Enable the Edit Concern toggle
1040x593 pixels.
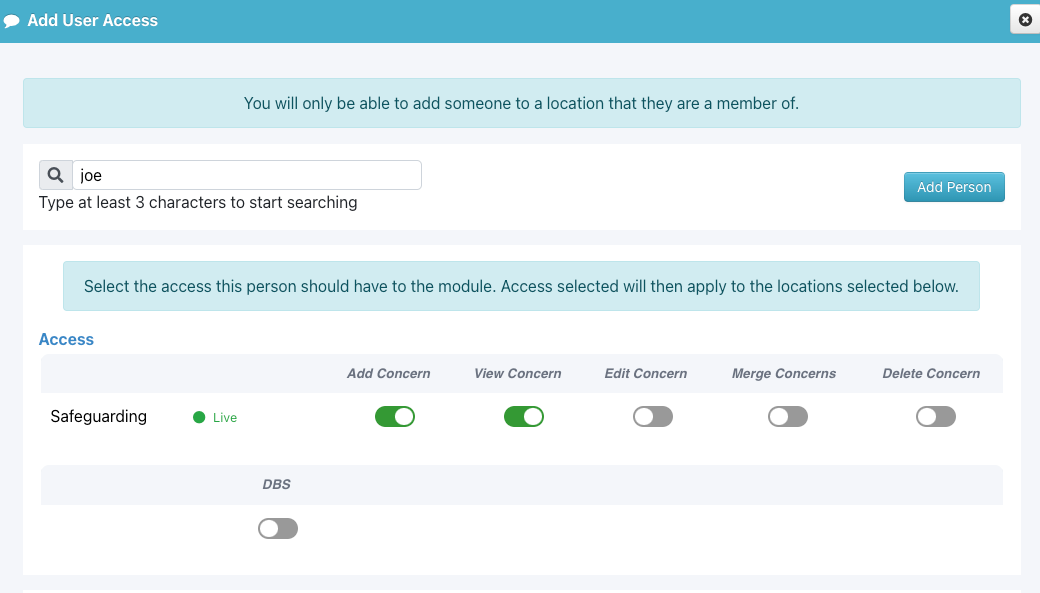click(x=653, y=417)
